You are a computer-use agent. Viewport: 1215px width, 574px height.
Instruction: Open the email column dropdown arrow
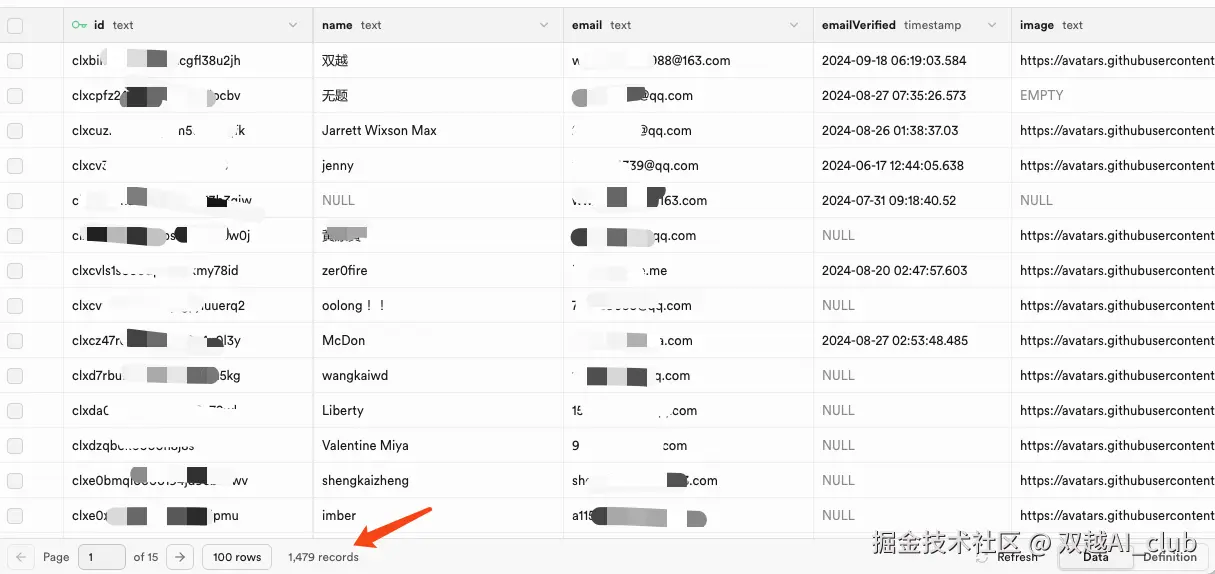click(x=793, y=25)
